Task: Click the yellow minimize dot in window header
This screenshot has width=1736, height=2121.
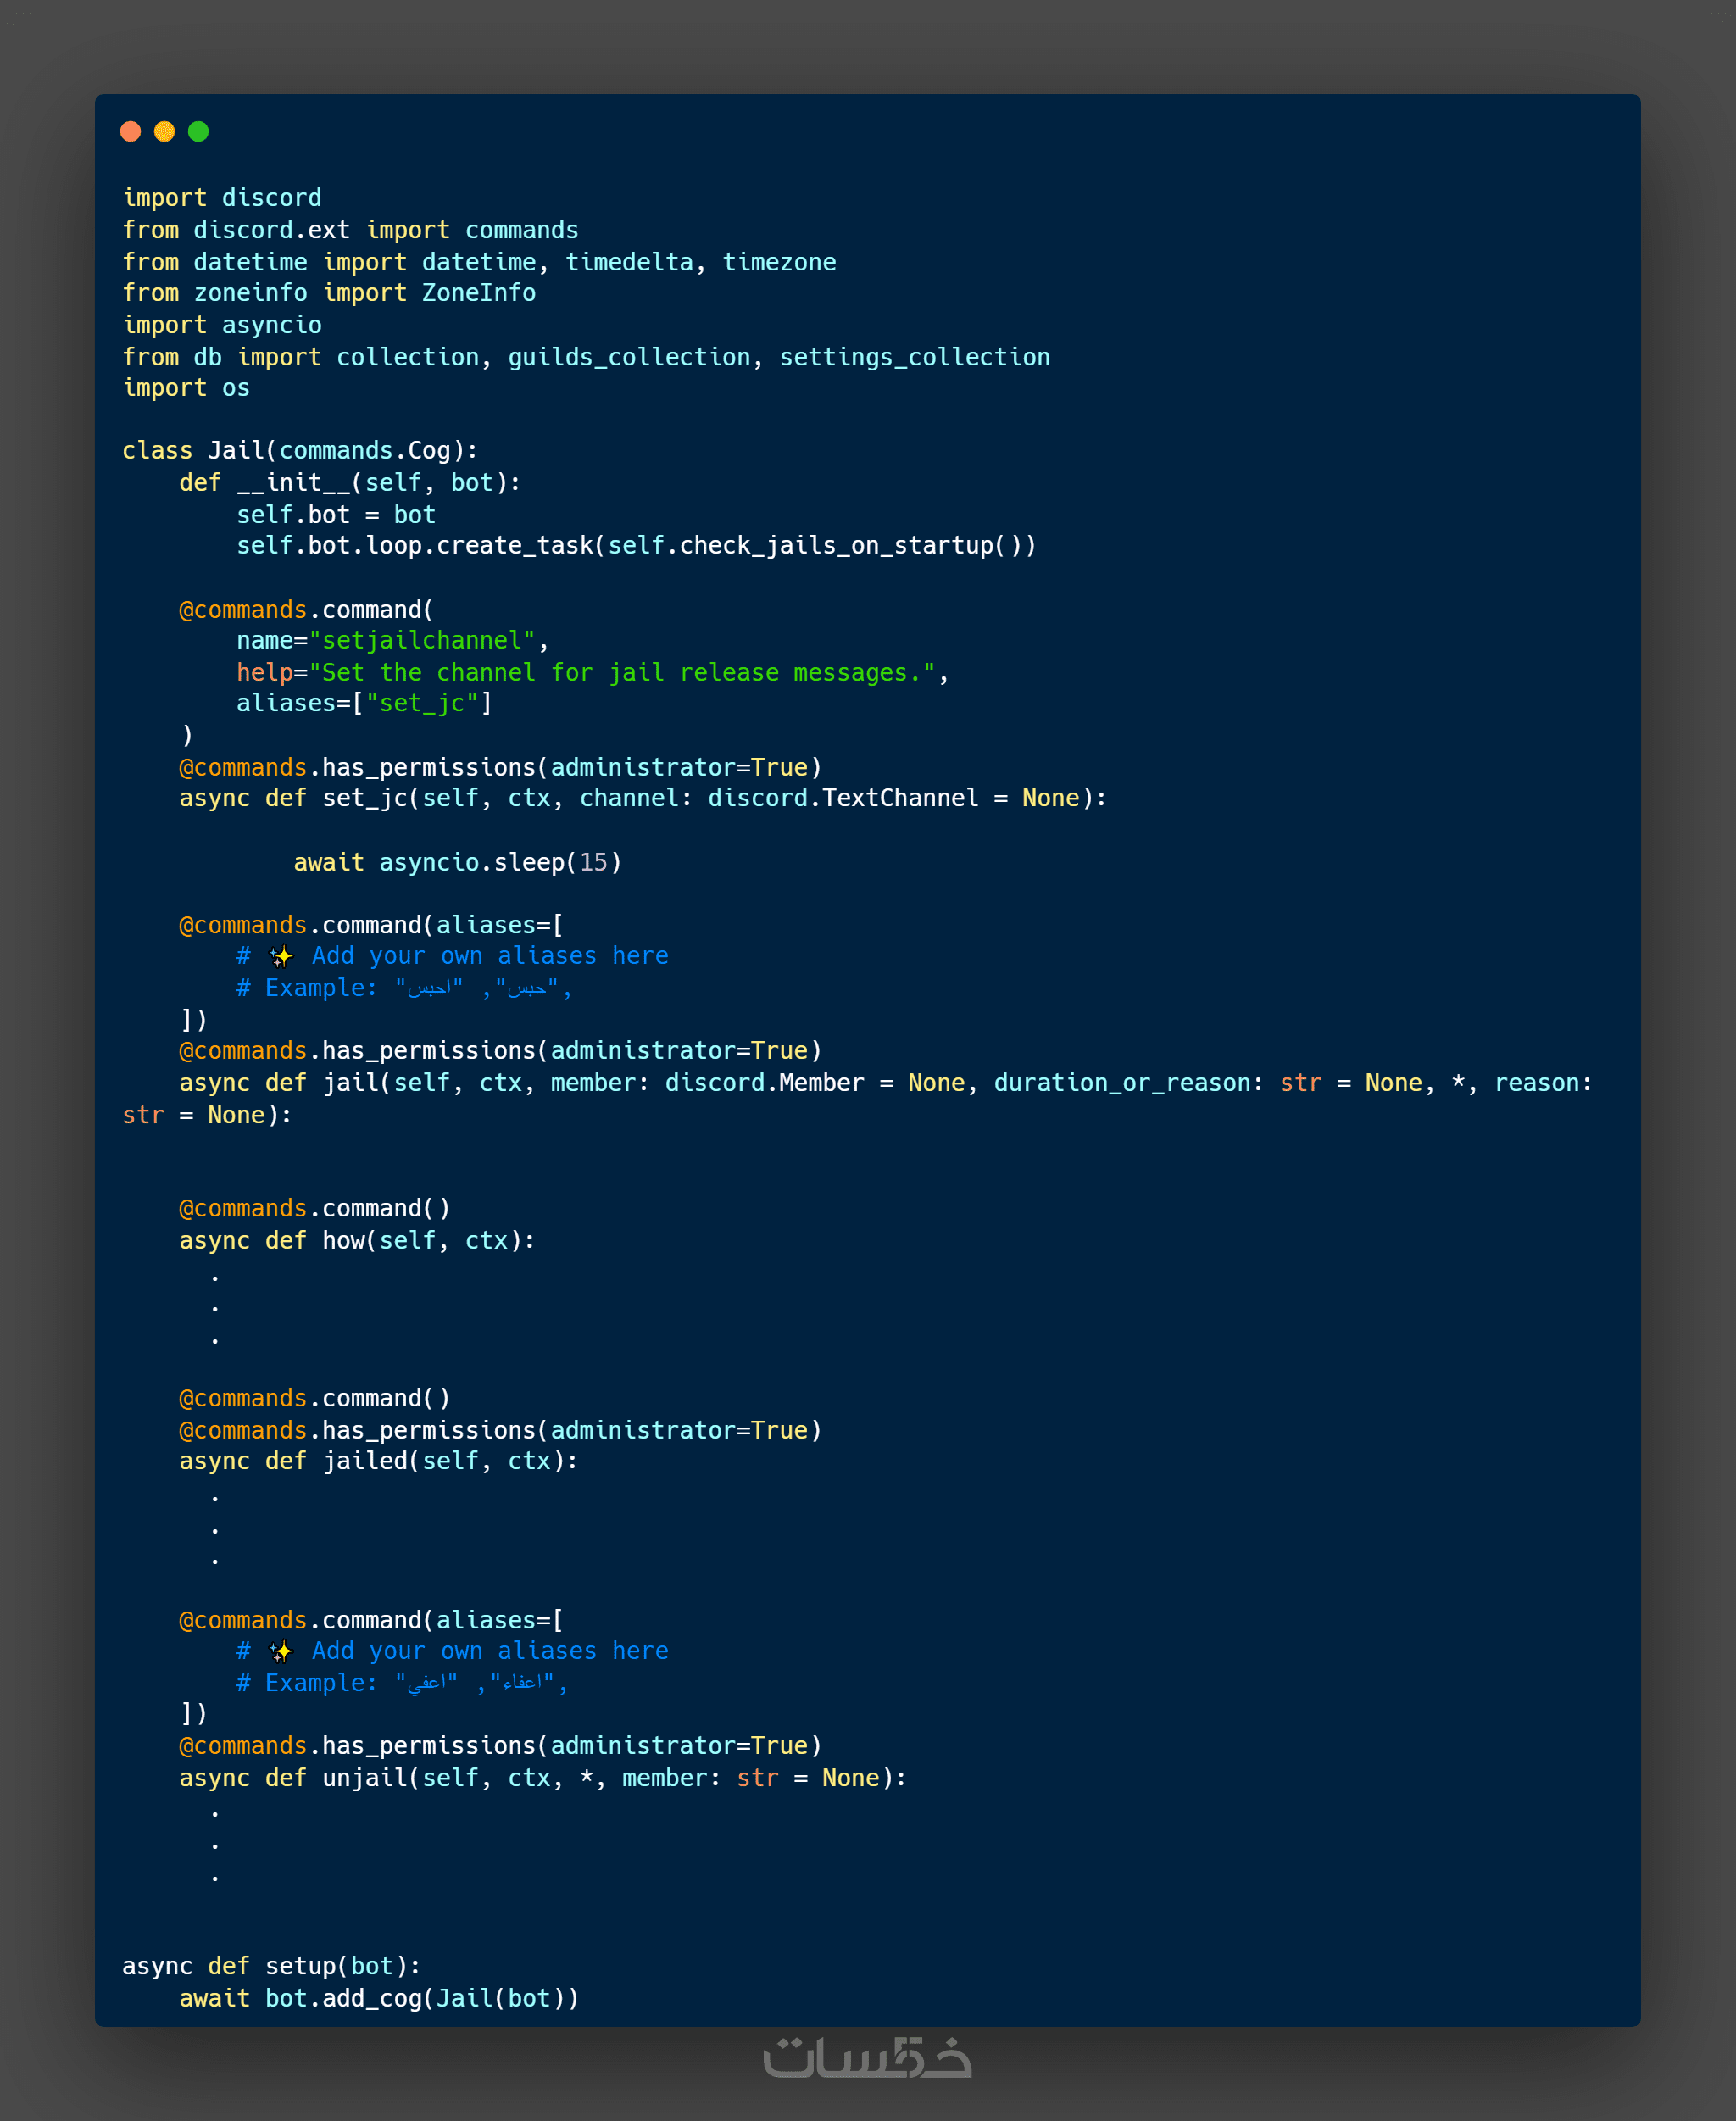Action: point(164,131)
